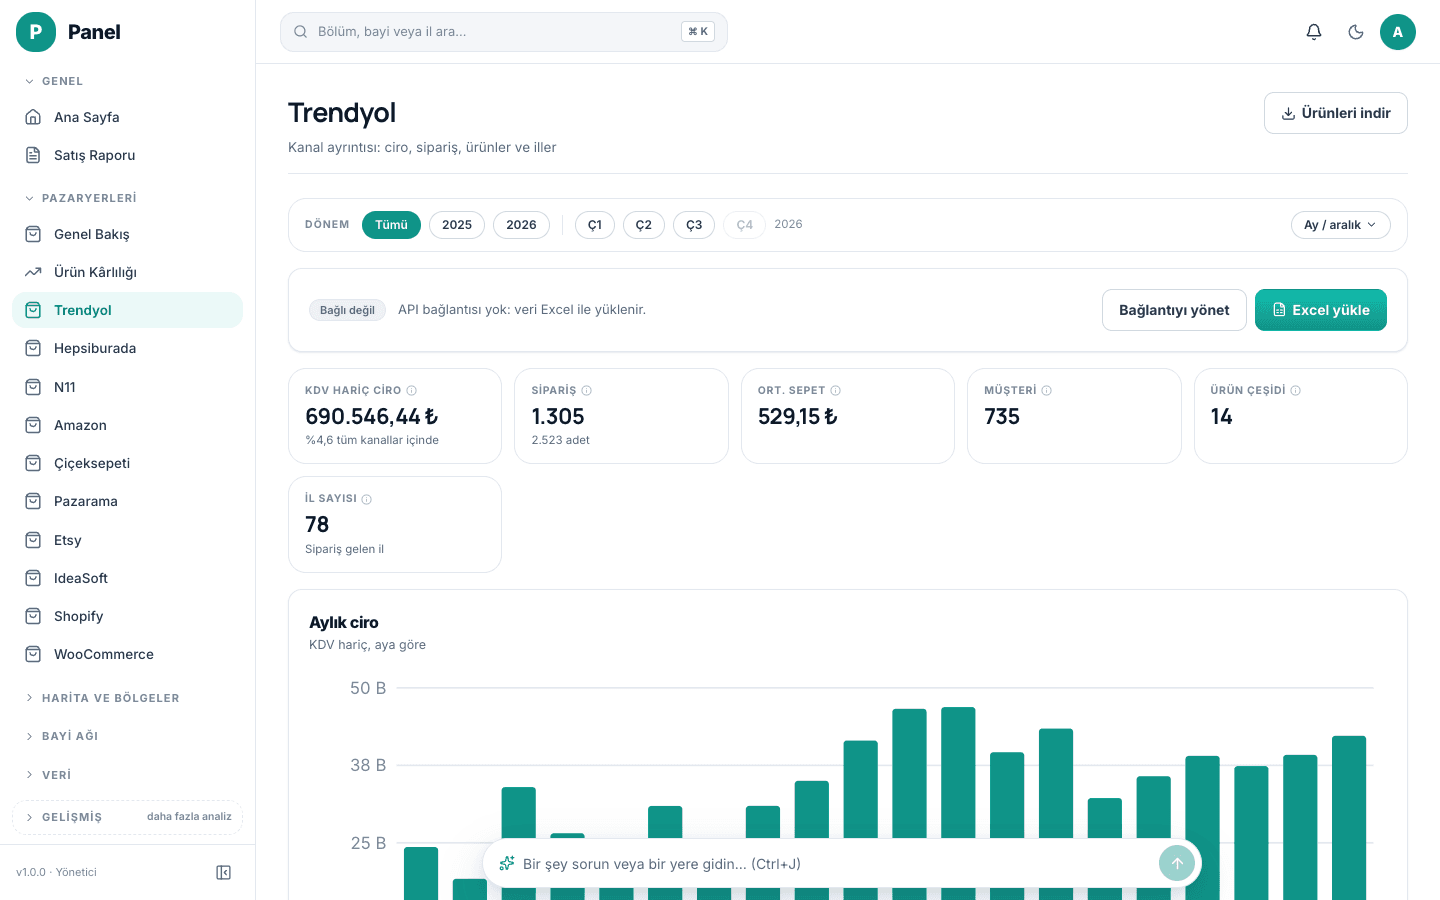Open the user avatar A menu
Viewport: 1440px width, 900px height.
[x=1398, y=32]
